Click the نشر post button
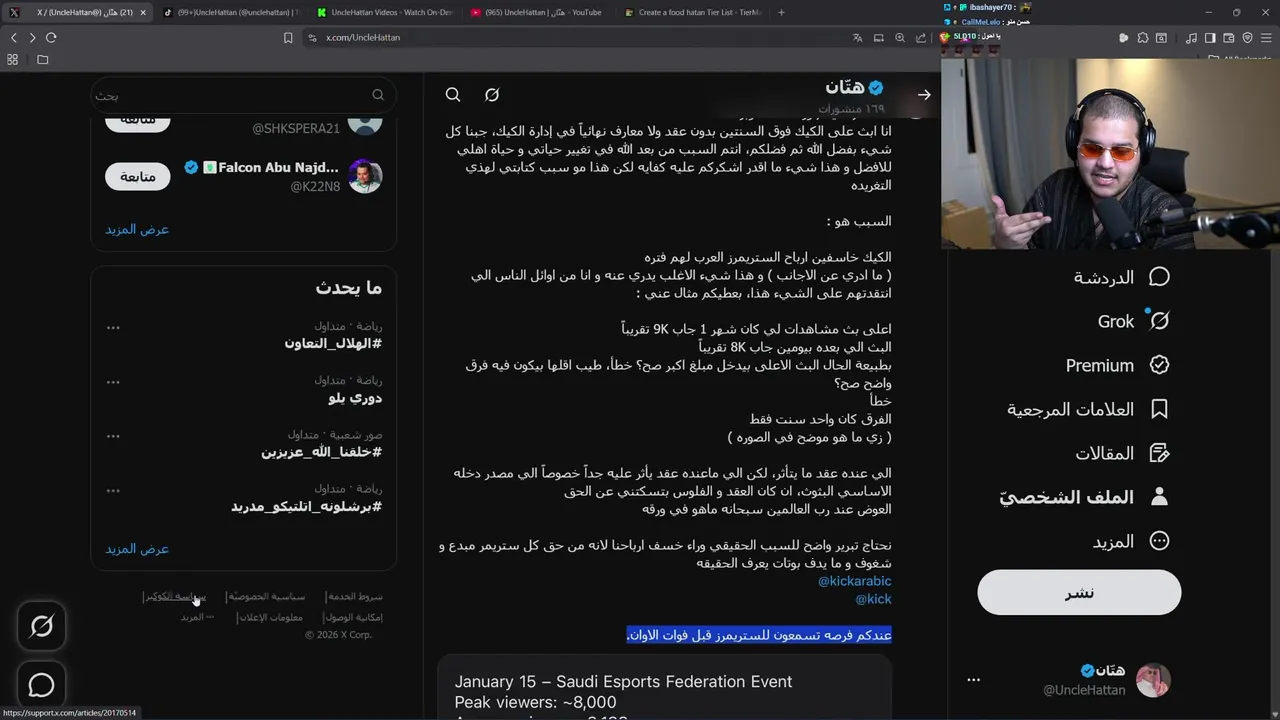The image size is (1280, 720). pos(1079,592)
